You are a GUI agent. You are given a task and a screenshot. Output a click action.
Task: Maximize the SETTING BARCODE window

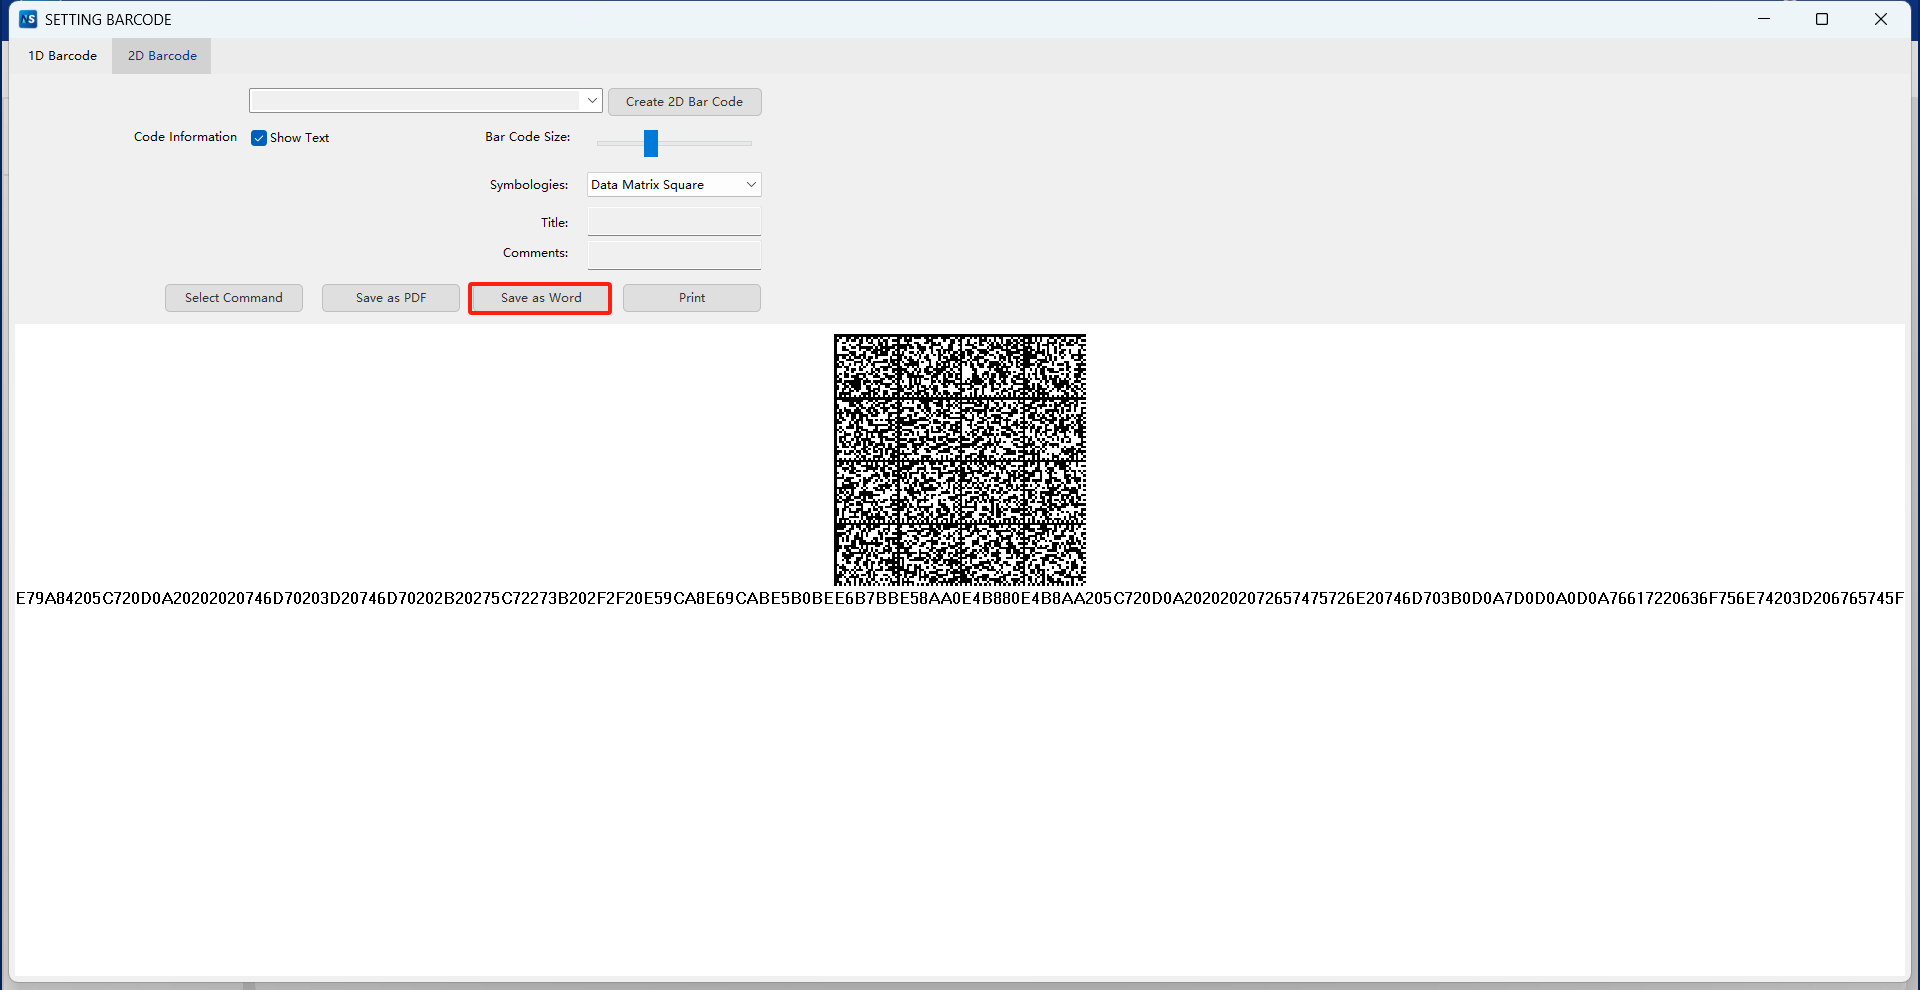pyautogui.click(x=1822, y=19)
